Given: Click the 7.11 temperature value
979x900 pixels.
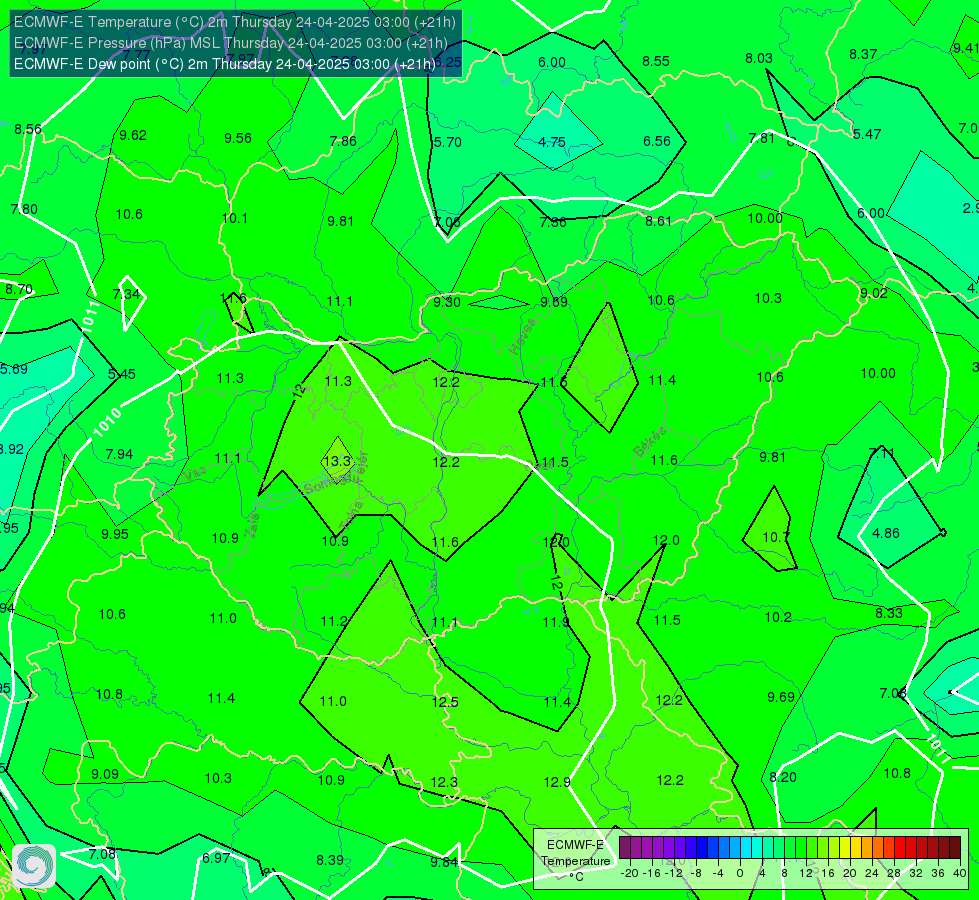Looking at the screenshot, I should [x=882, y=453].
